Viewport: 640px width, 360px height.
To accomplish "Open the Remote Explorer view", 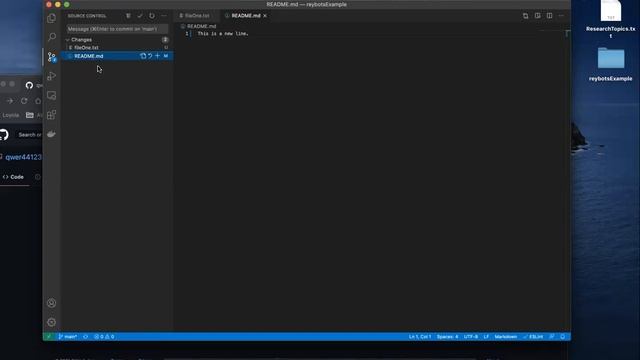I will click(51, 95).
